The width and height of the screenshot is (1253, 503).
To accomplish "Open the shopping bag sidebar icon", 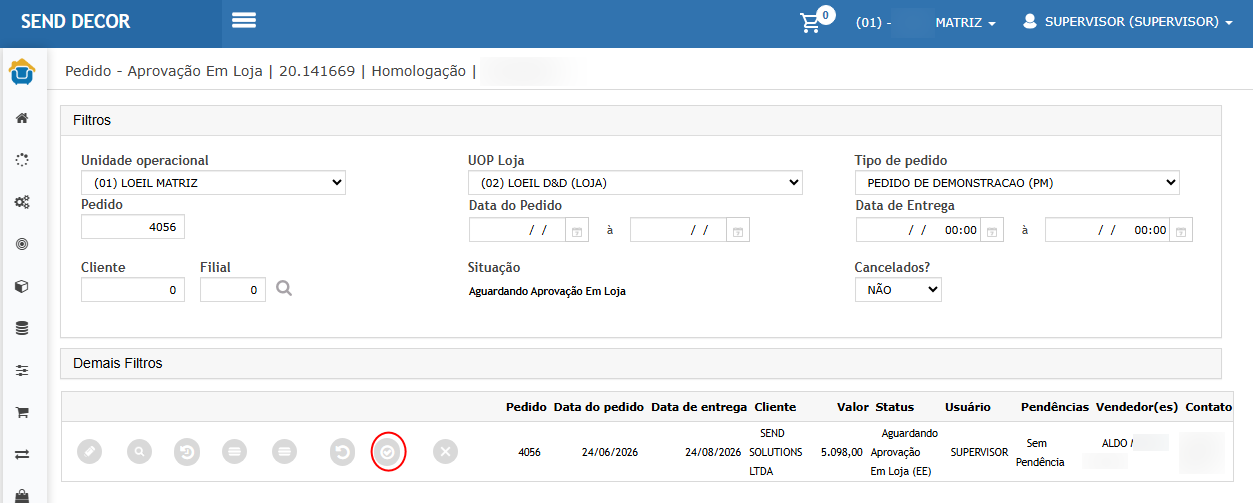I will [22, 494].
